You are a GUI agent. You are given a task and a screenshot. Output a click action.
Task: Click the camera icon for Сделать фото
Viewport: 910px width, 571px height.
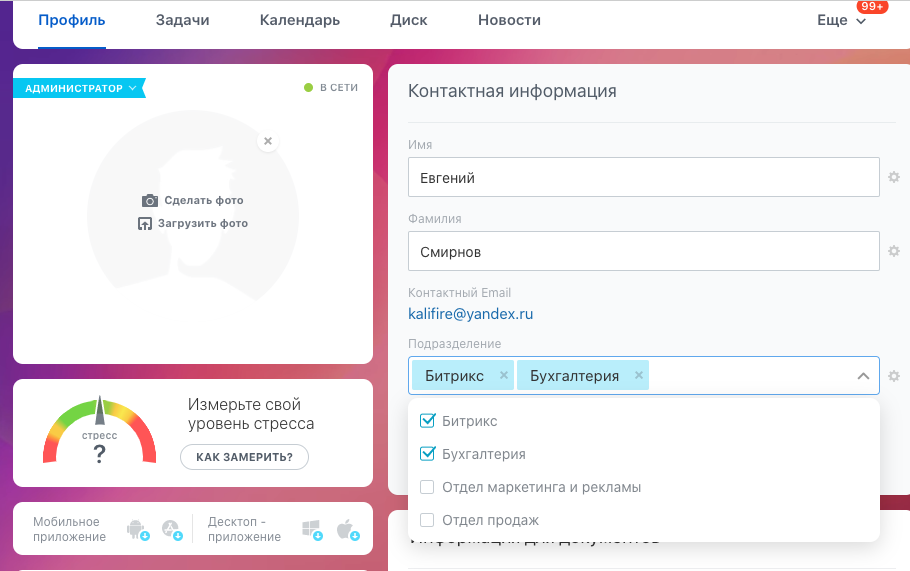(x=150, y=201)
